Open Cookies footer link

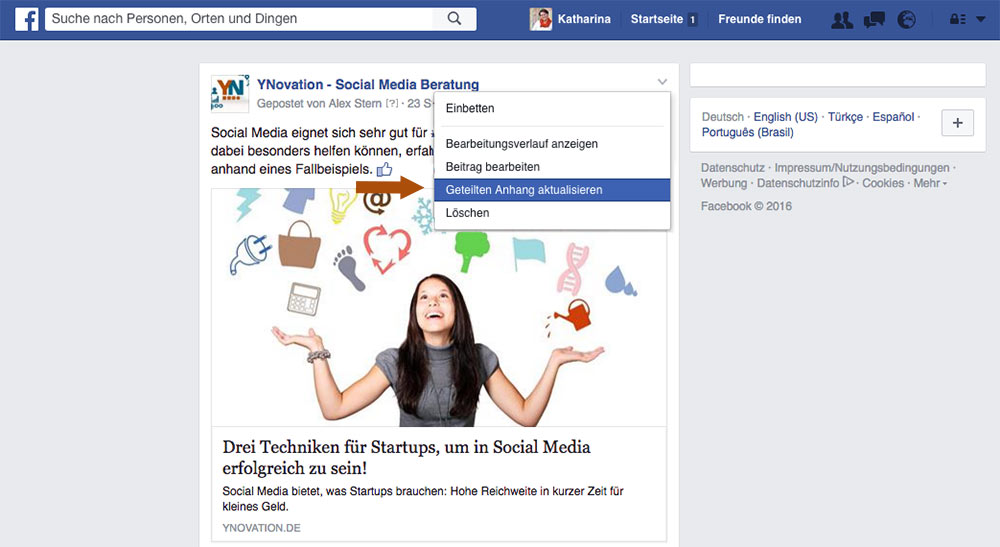point(883,183)
